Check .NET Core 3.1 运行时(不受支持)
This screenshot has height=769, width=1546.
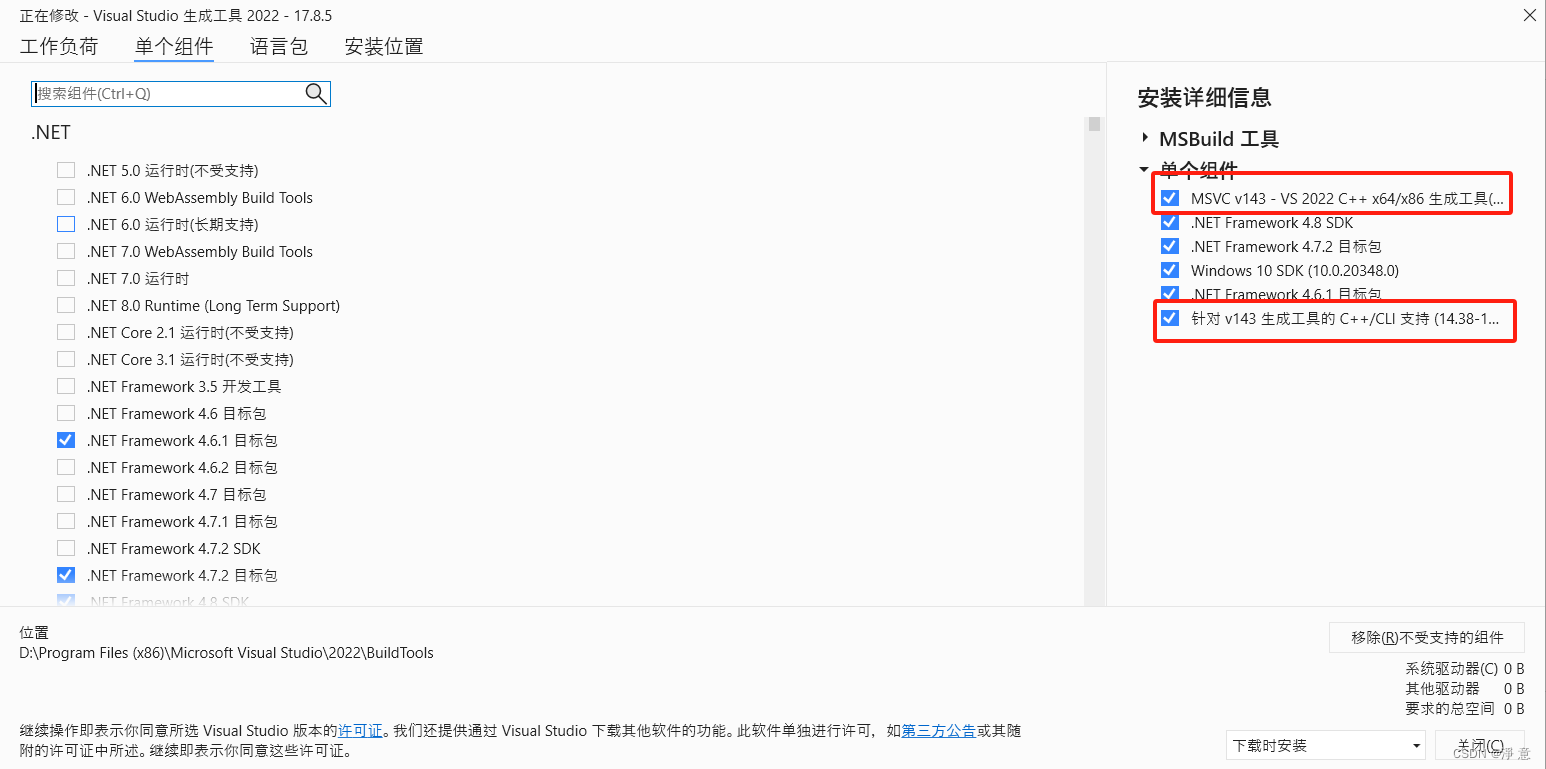66,359
